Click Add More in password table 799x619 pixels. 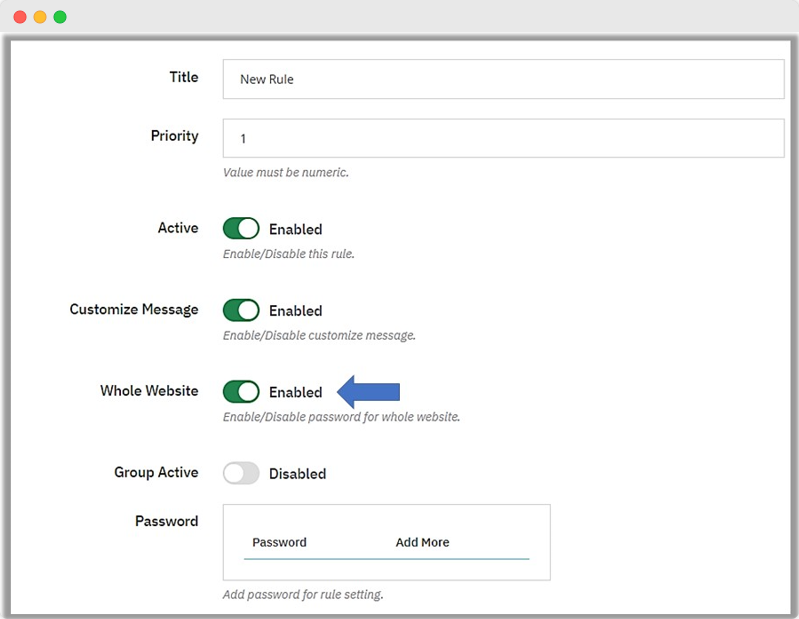click(x=422, y=542)
